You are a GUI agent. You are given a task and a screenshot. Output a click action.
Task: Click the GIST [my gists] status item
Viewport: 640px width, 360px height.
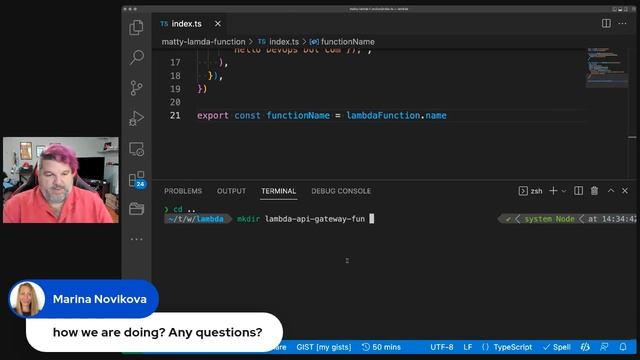[324, 347]
